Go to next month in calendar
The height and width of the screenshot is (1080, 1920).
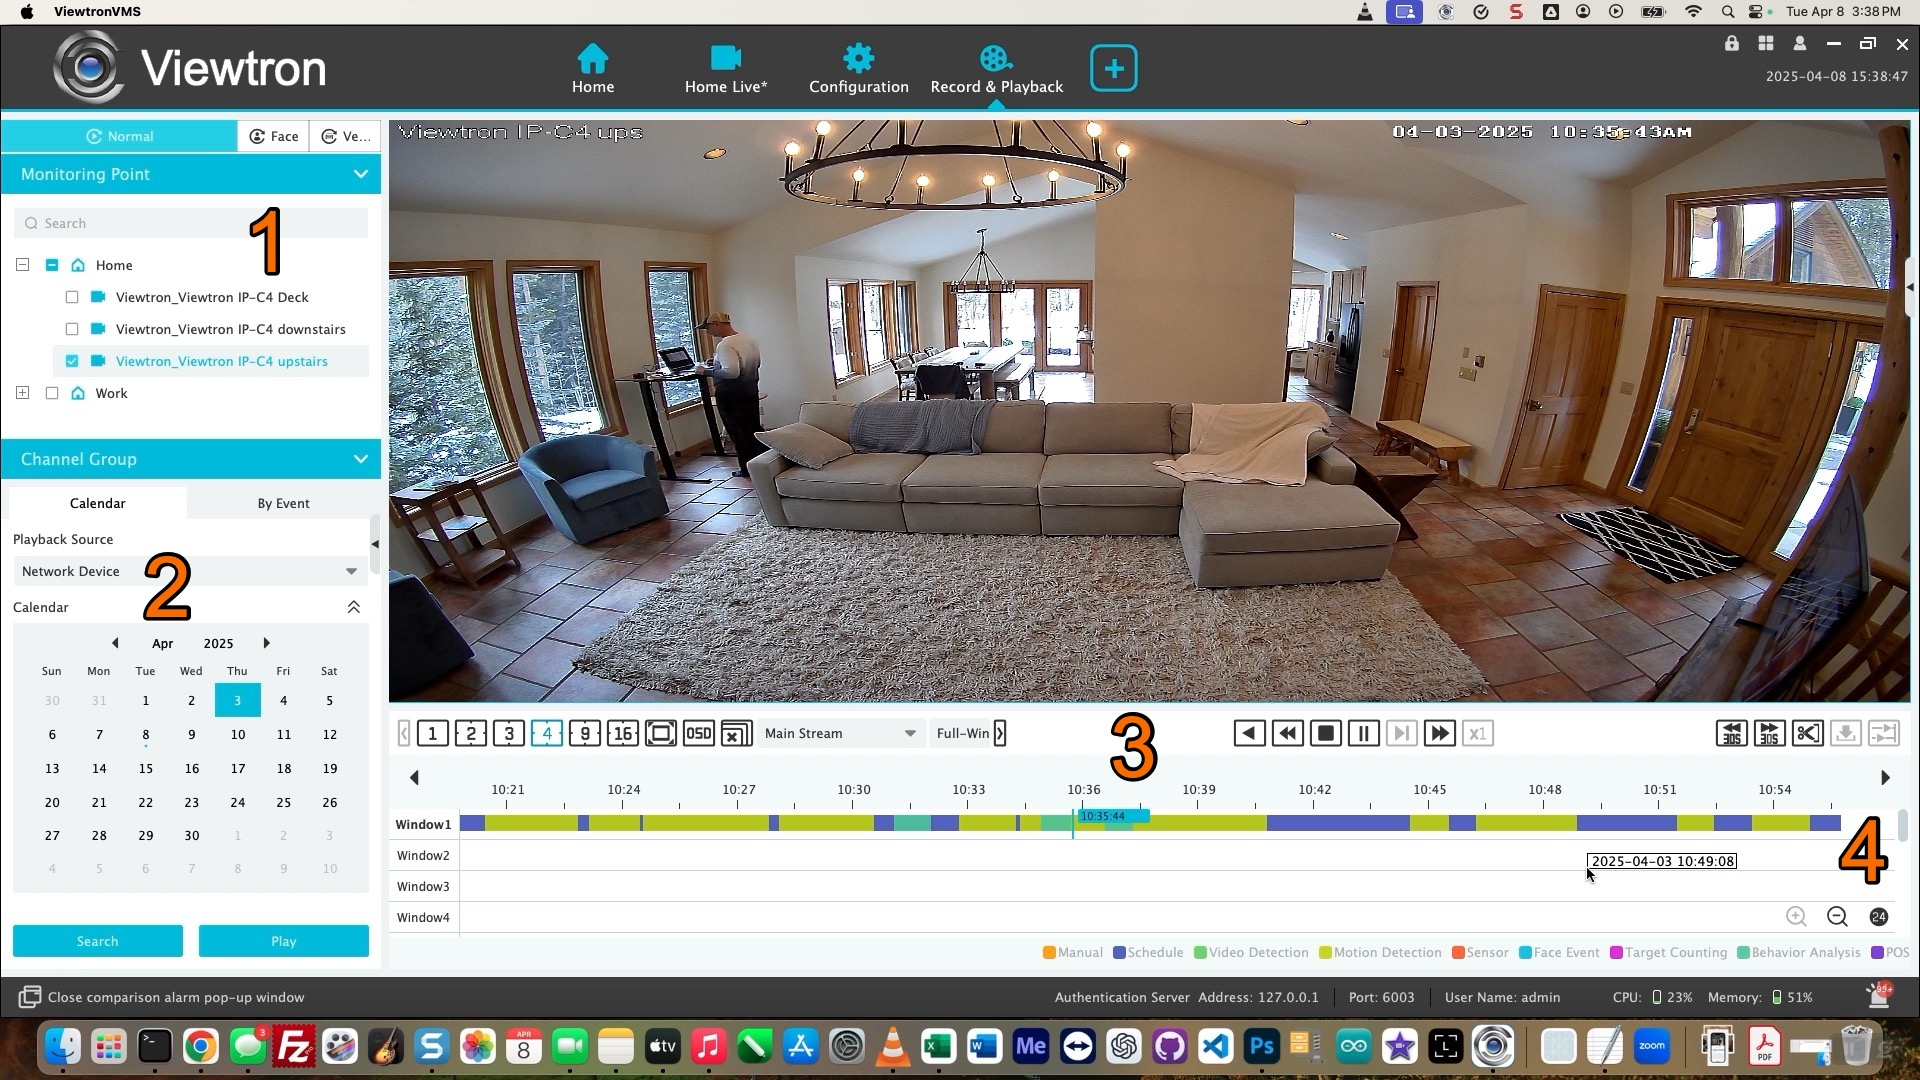coord(266,643)
